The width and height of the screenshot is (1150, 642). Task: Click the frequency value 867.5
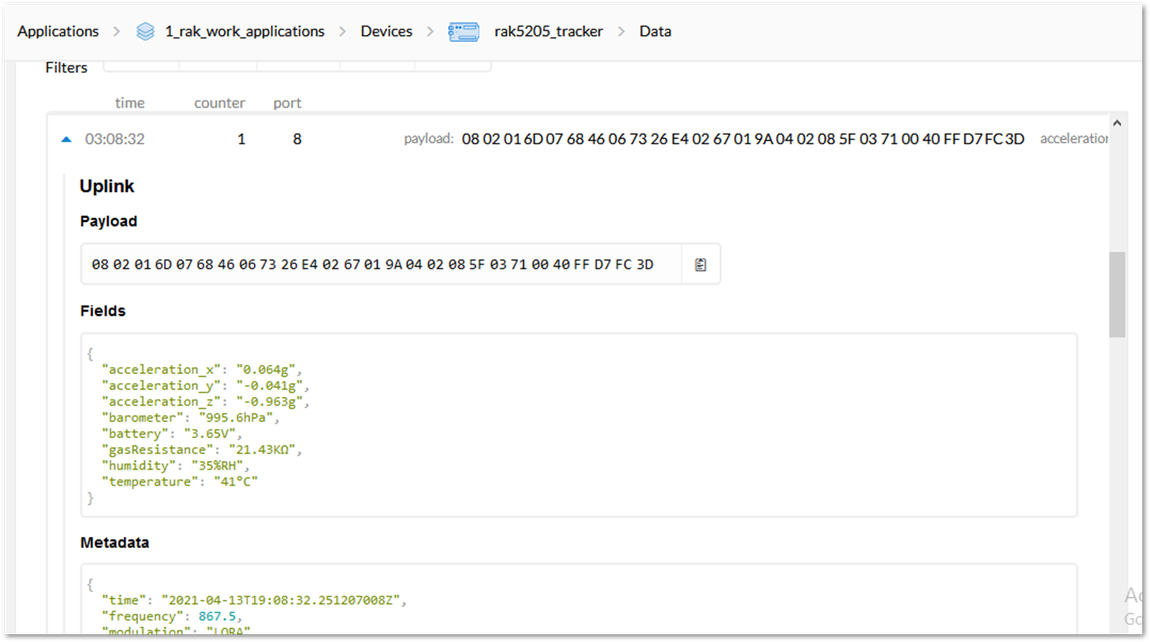(x=217, y=617)
